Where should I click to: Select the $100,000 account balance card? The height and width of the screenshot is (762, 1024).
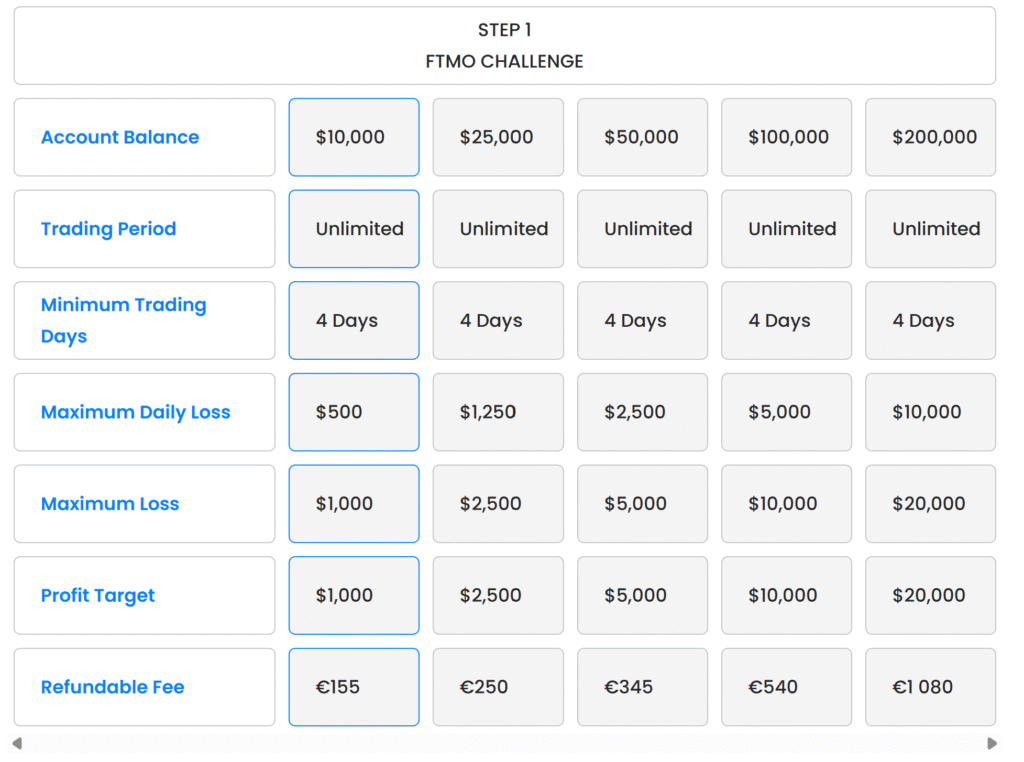tap(786, 137)
